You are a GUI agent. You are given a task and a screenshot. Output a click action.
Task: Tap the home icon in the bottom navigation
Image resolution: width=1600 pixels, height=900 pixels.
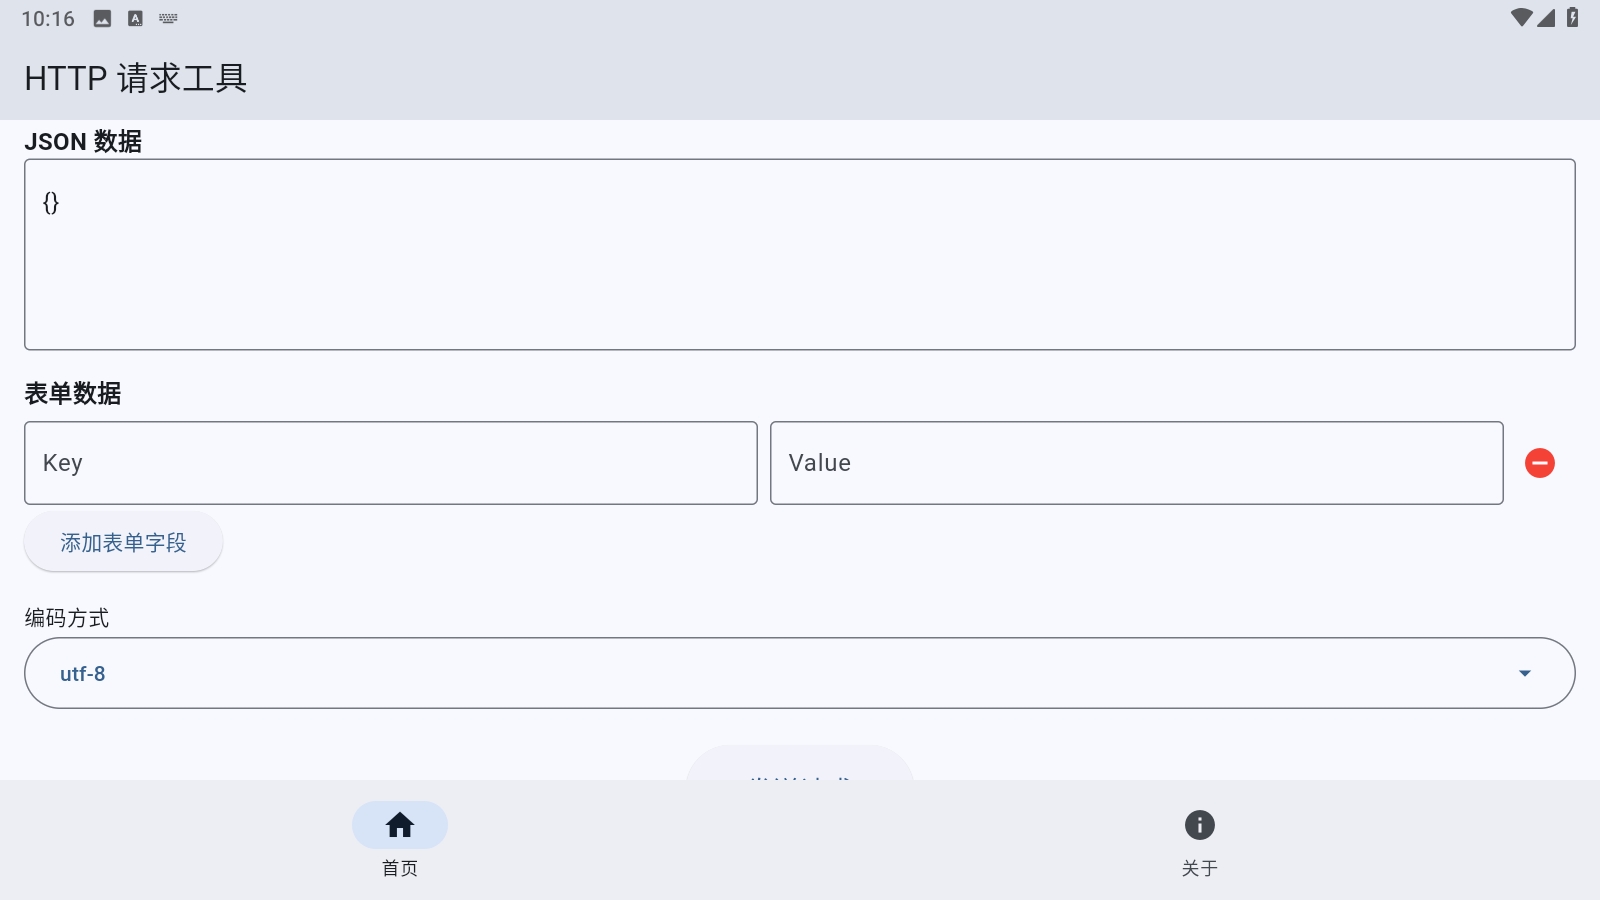[x=400, y=825]
